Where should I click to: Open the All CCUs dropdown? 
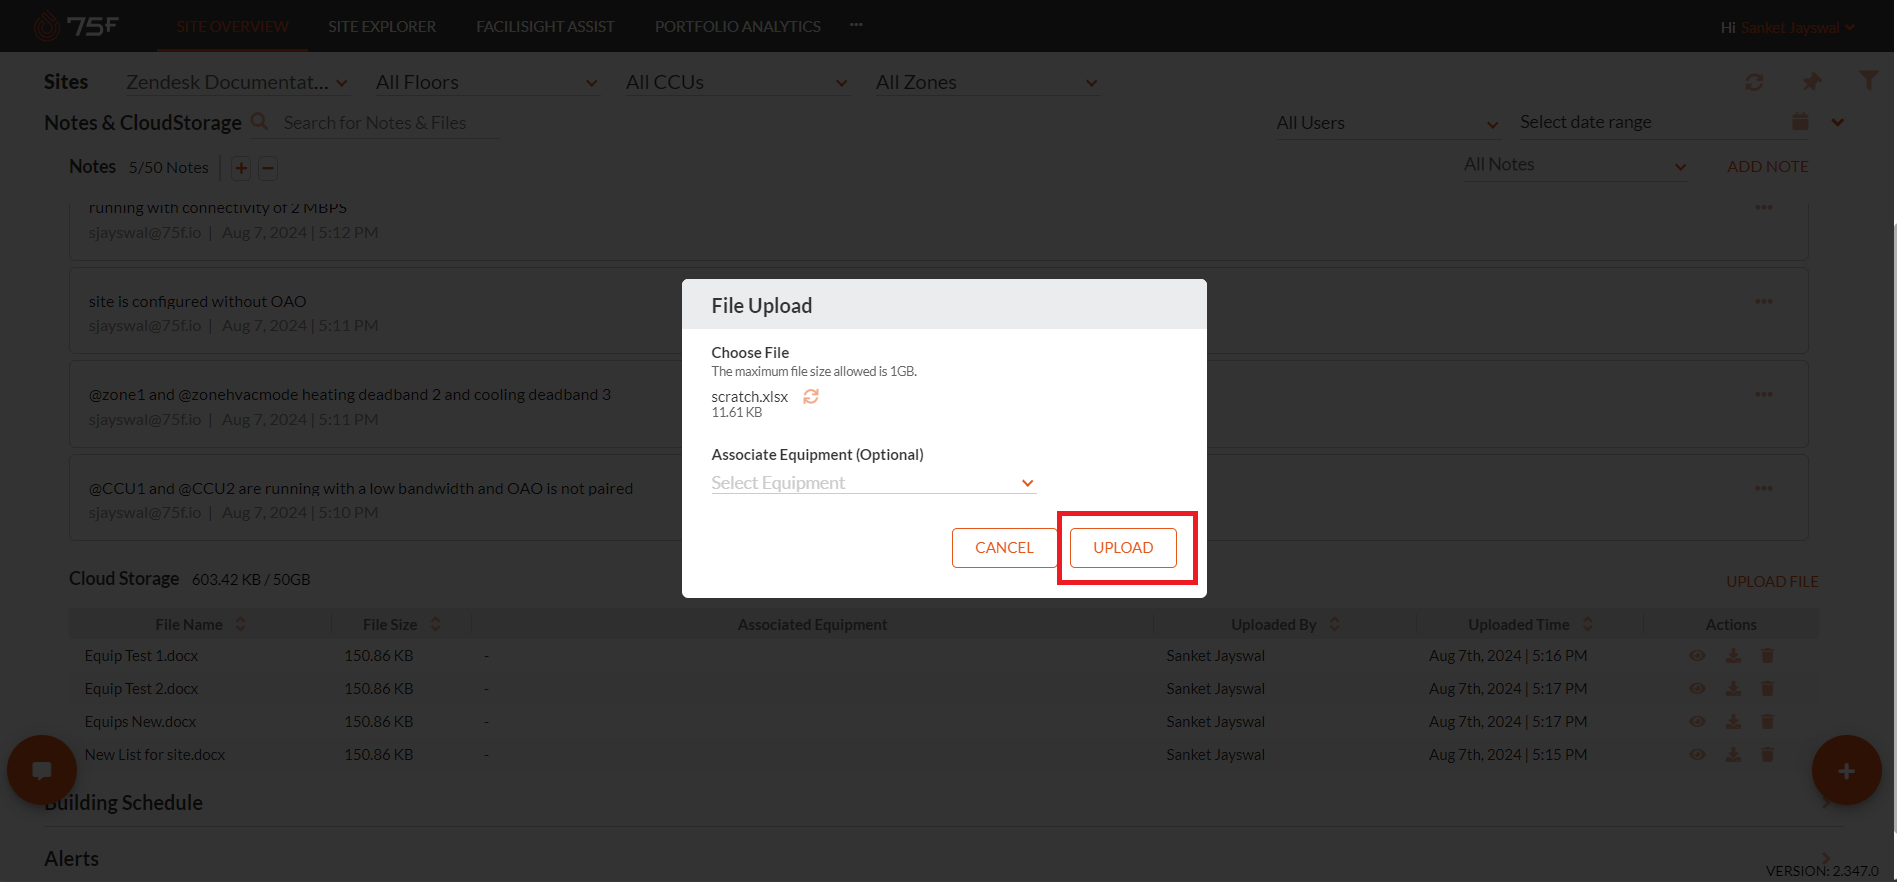[737, 83]
